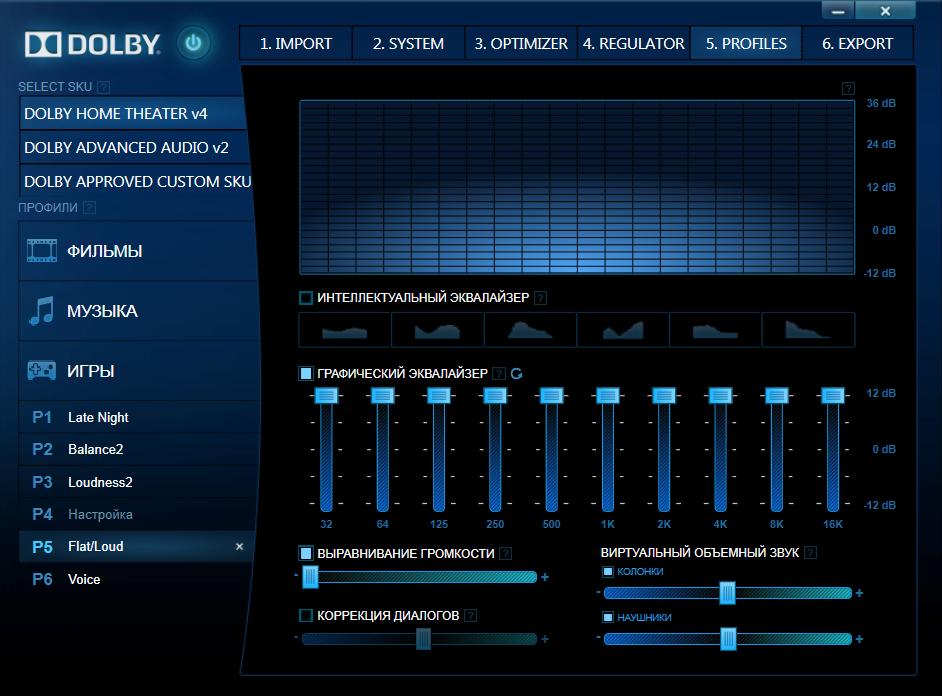Switch to the 1. IMPORT tab
Screen dimensions: 942x696
[296, 43]
